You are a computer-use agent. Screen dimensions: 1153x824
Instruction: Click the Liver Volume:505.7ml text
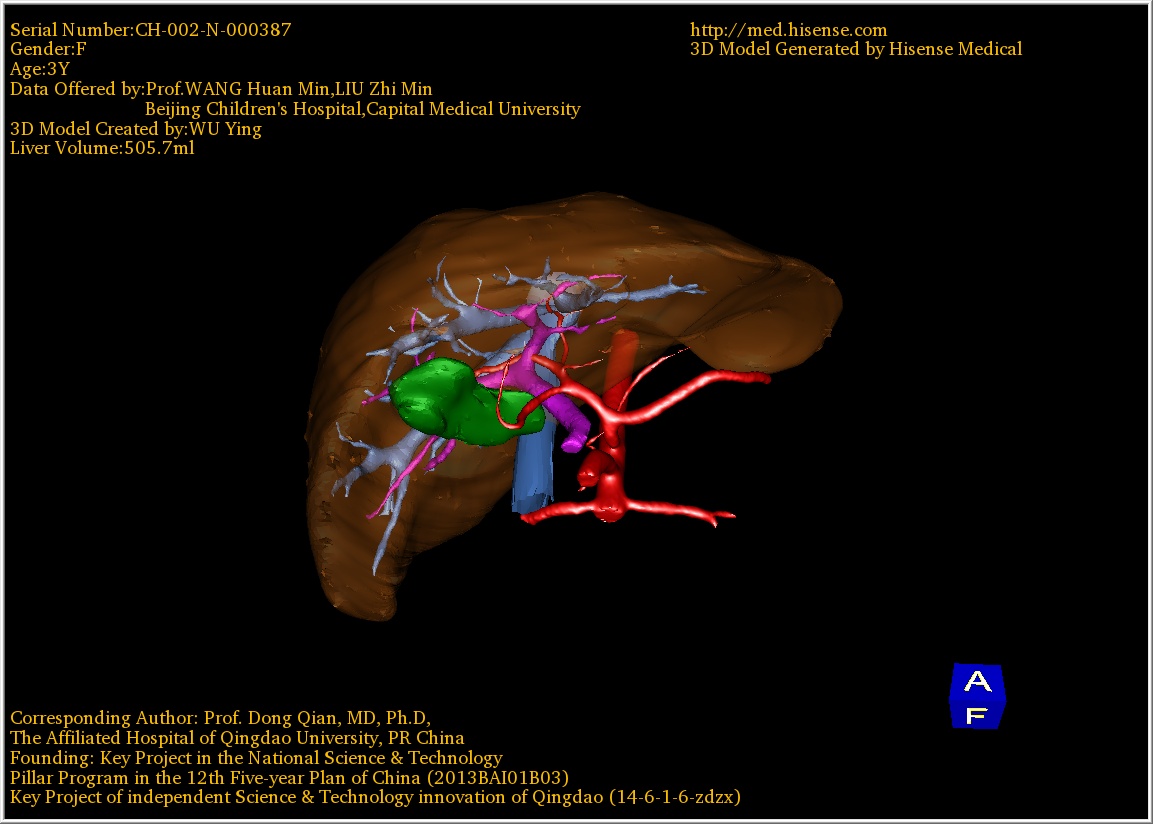(102, 148)
